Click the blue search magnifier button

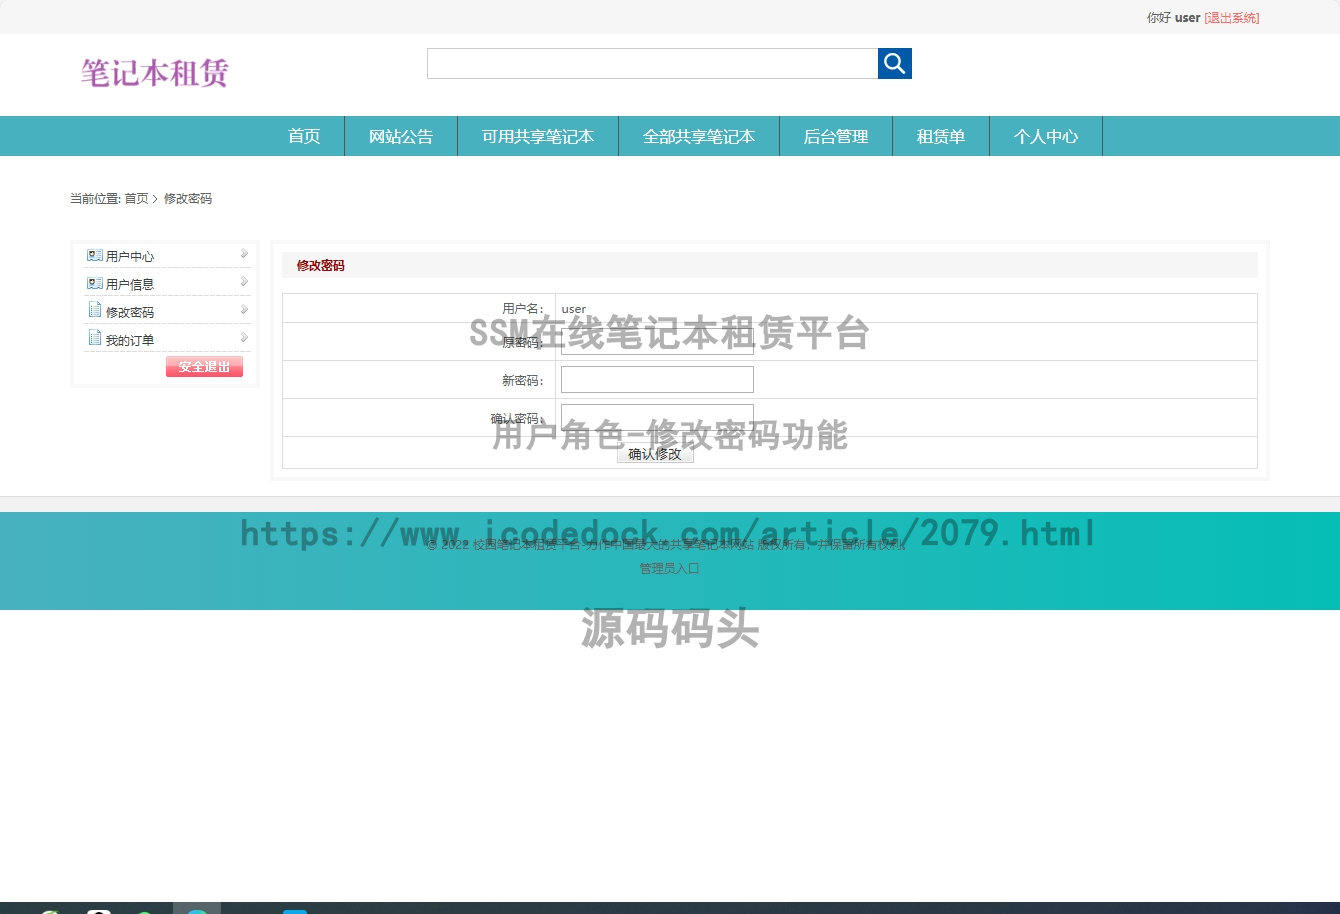(894, 63)
